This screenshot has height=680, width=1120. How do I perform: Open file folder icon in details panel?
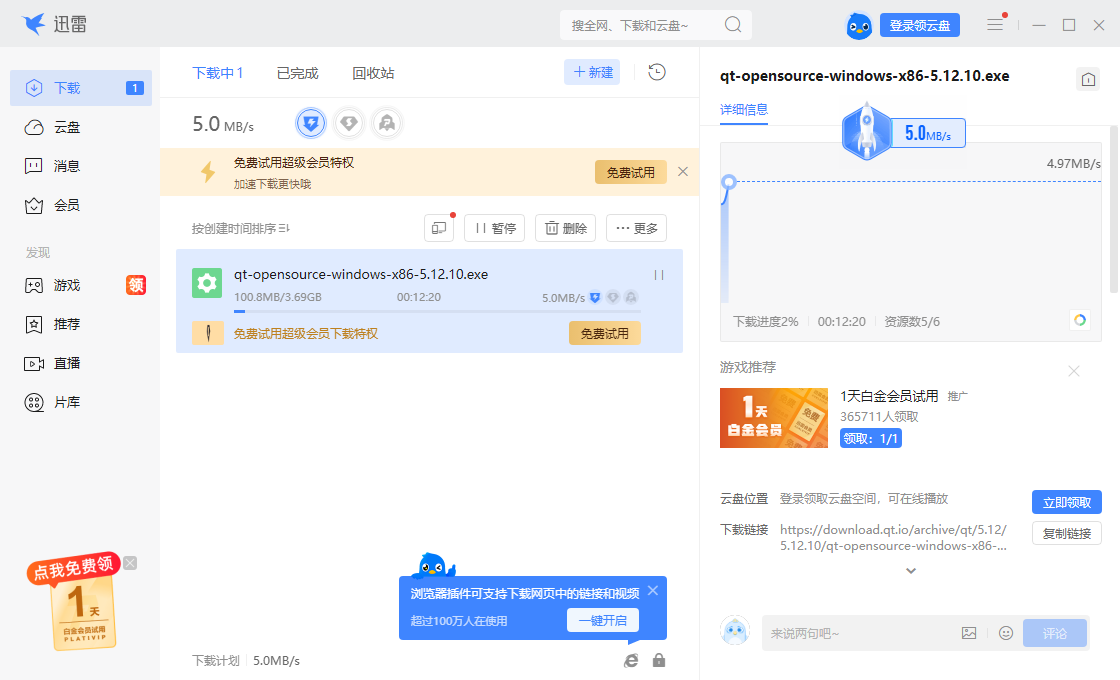[1088, 79]
